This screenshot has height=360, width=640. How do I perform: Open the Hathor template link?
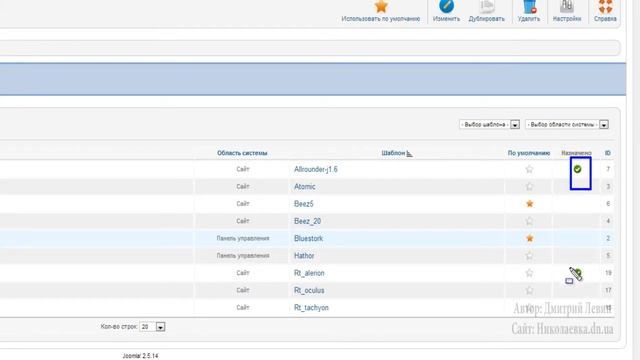304,256
